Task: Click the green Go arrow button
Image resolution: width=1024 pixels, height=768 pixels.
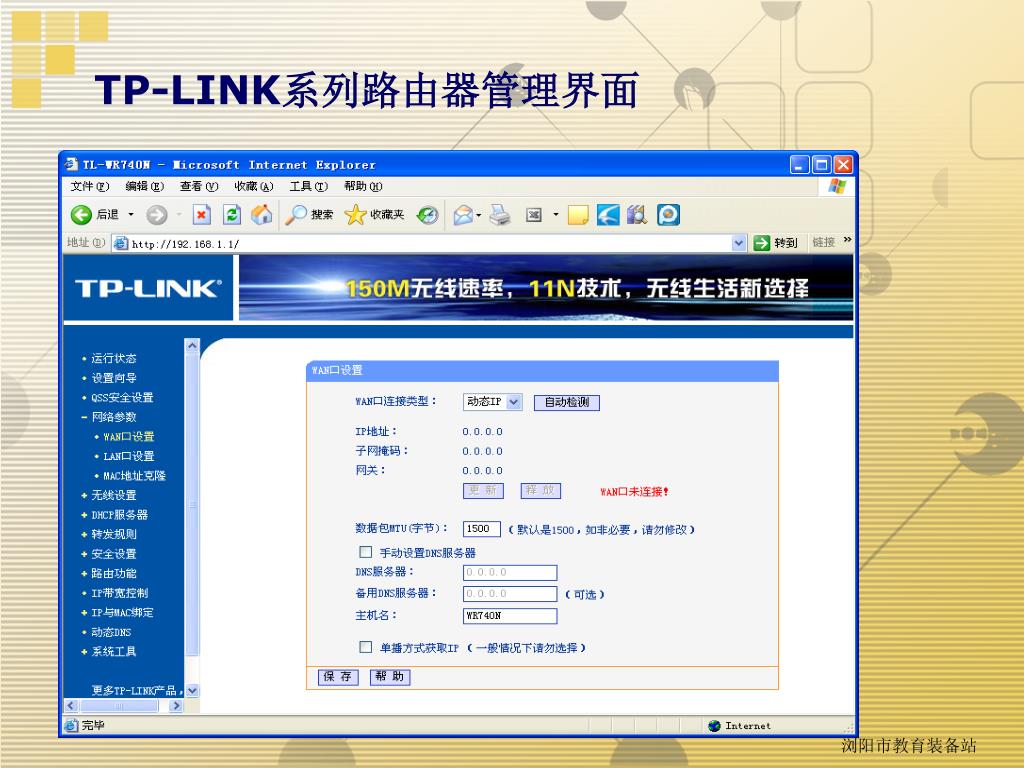Action: pos(761,243)
